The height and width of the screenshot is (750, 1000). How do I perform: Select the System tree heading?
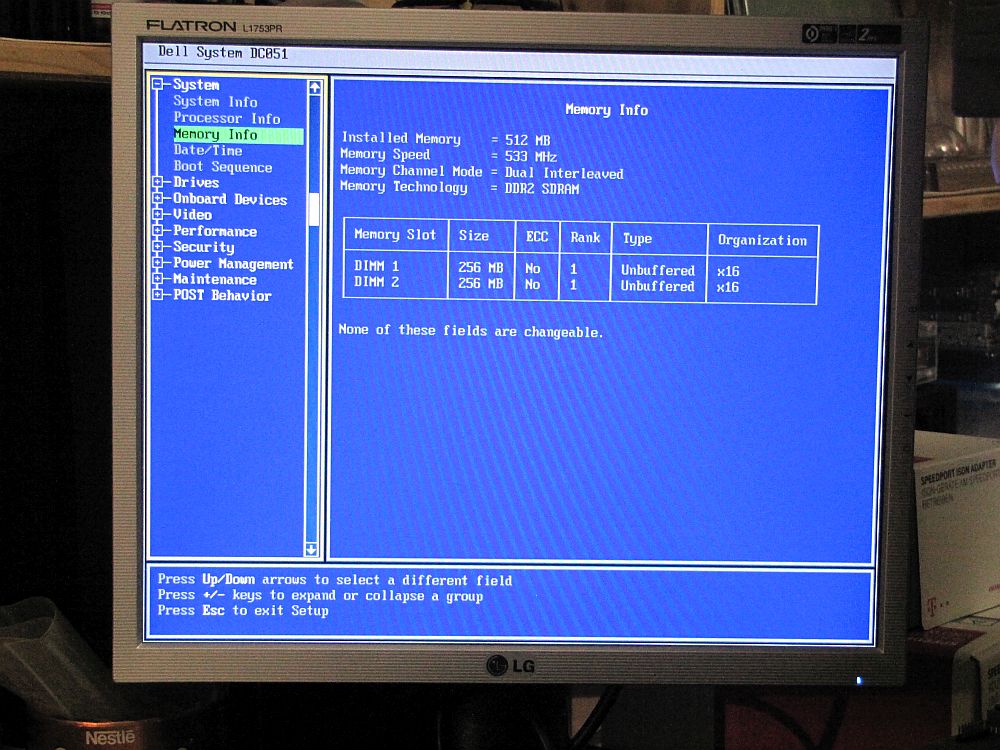click(196, 85)
